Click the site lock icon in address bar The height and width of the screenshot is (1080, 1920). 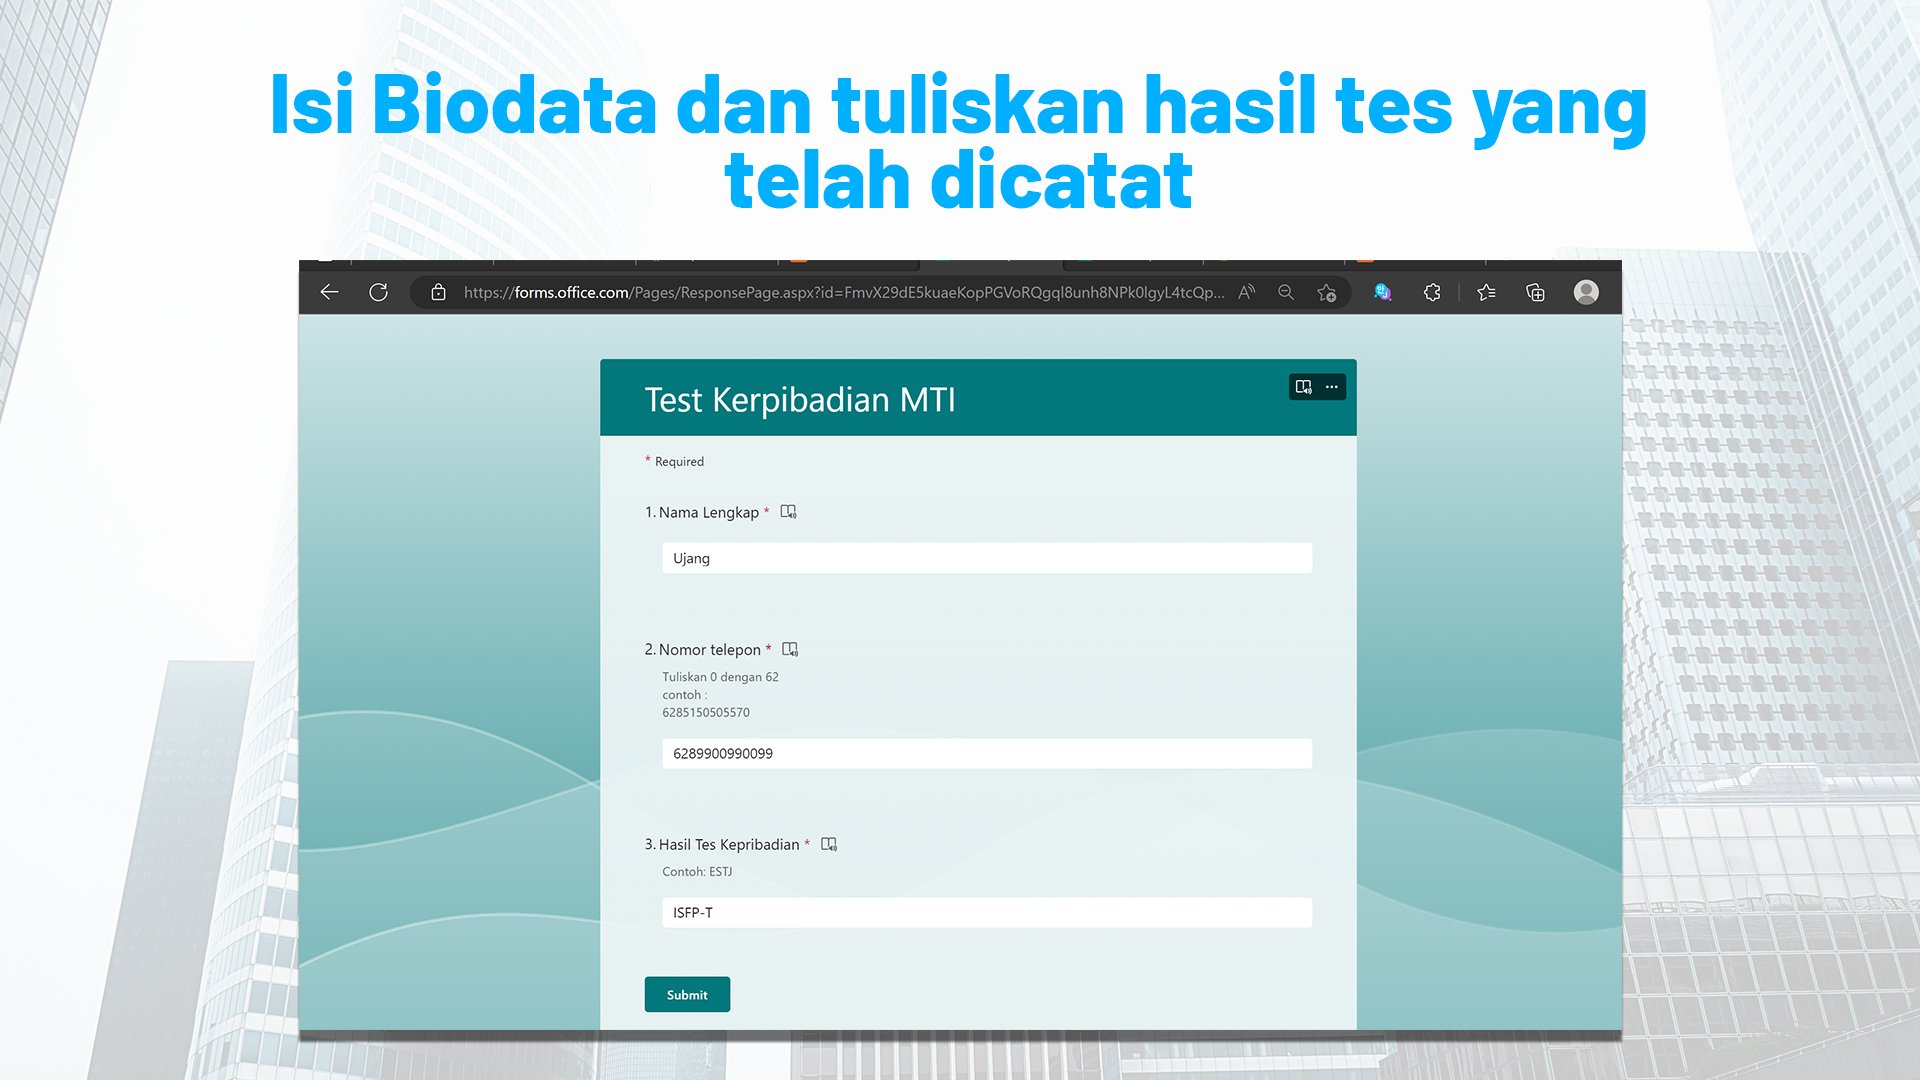point(438,292)
